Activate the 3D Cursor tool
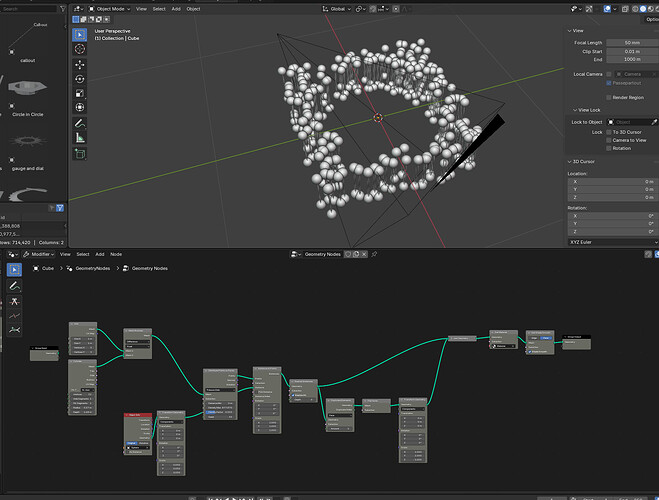Image resolution: width=659 pixels, height=500 pixels. point(79,49)
